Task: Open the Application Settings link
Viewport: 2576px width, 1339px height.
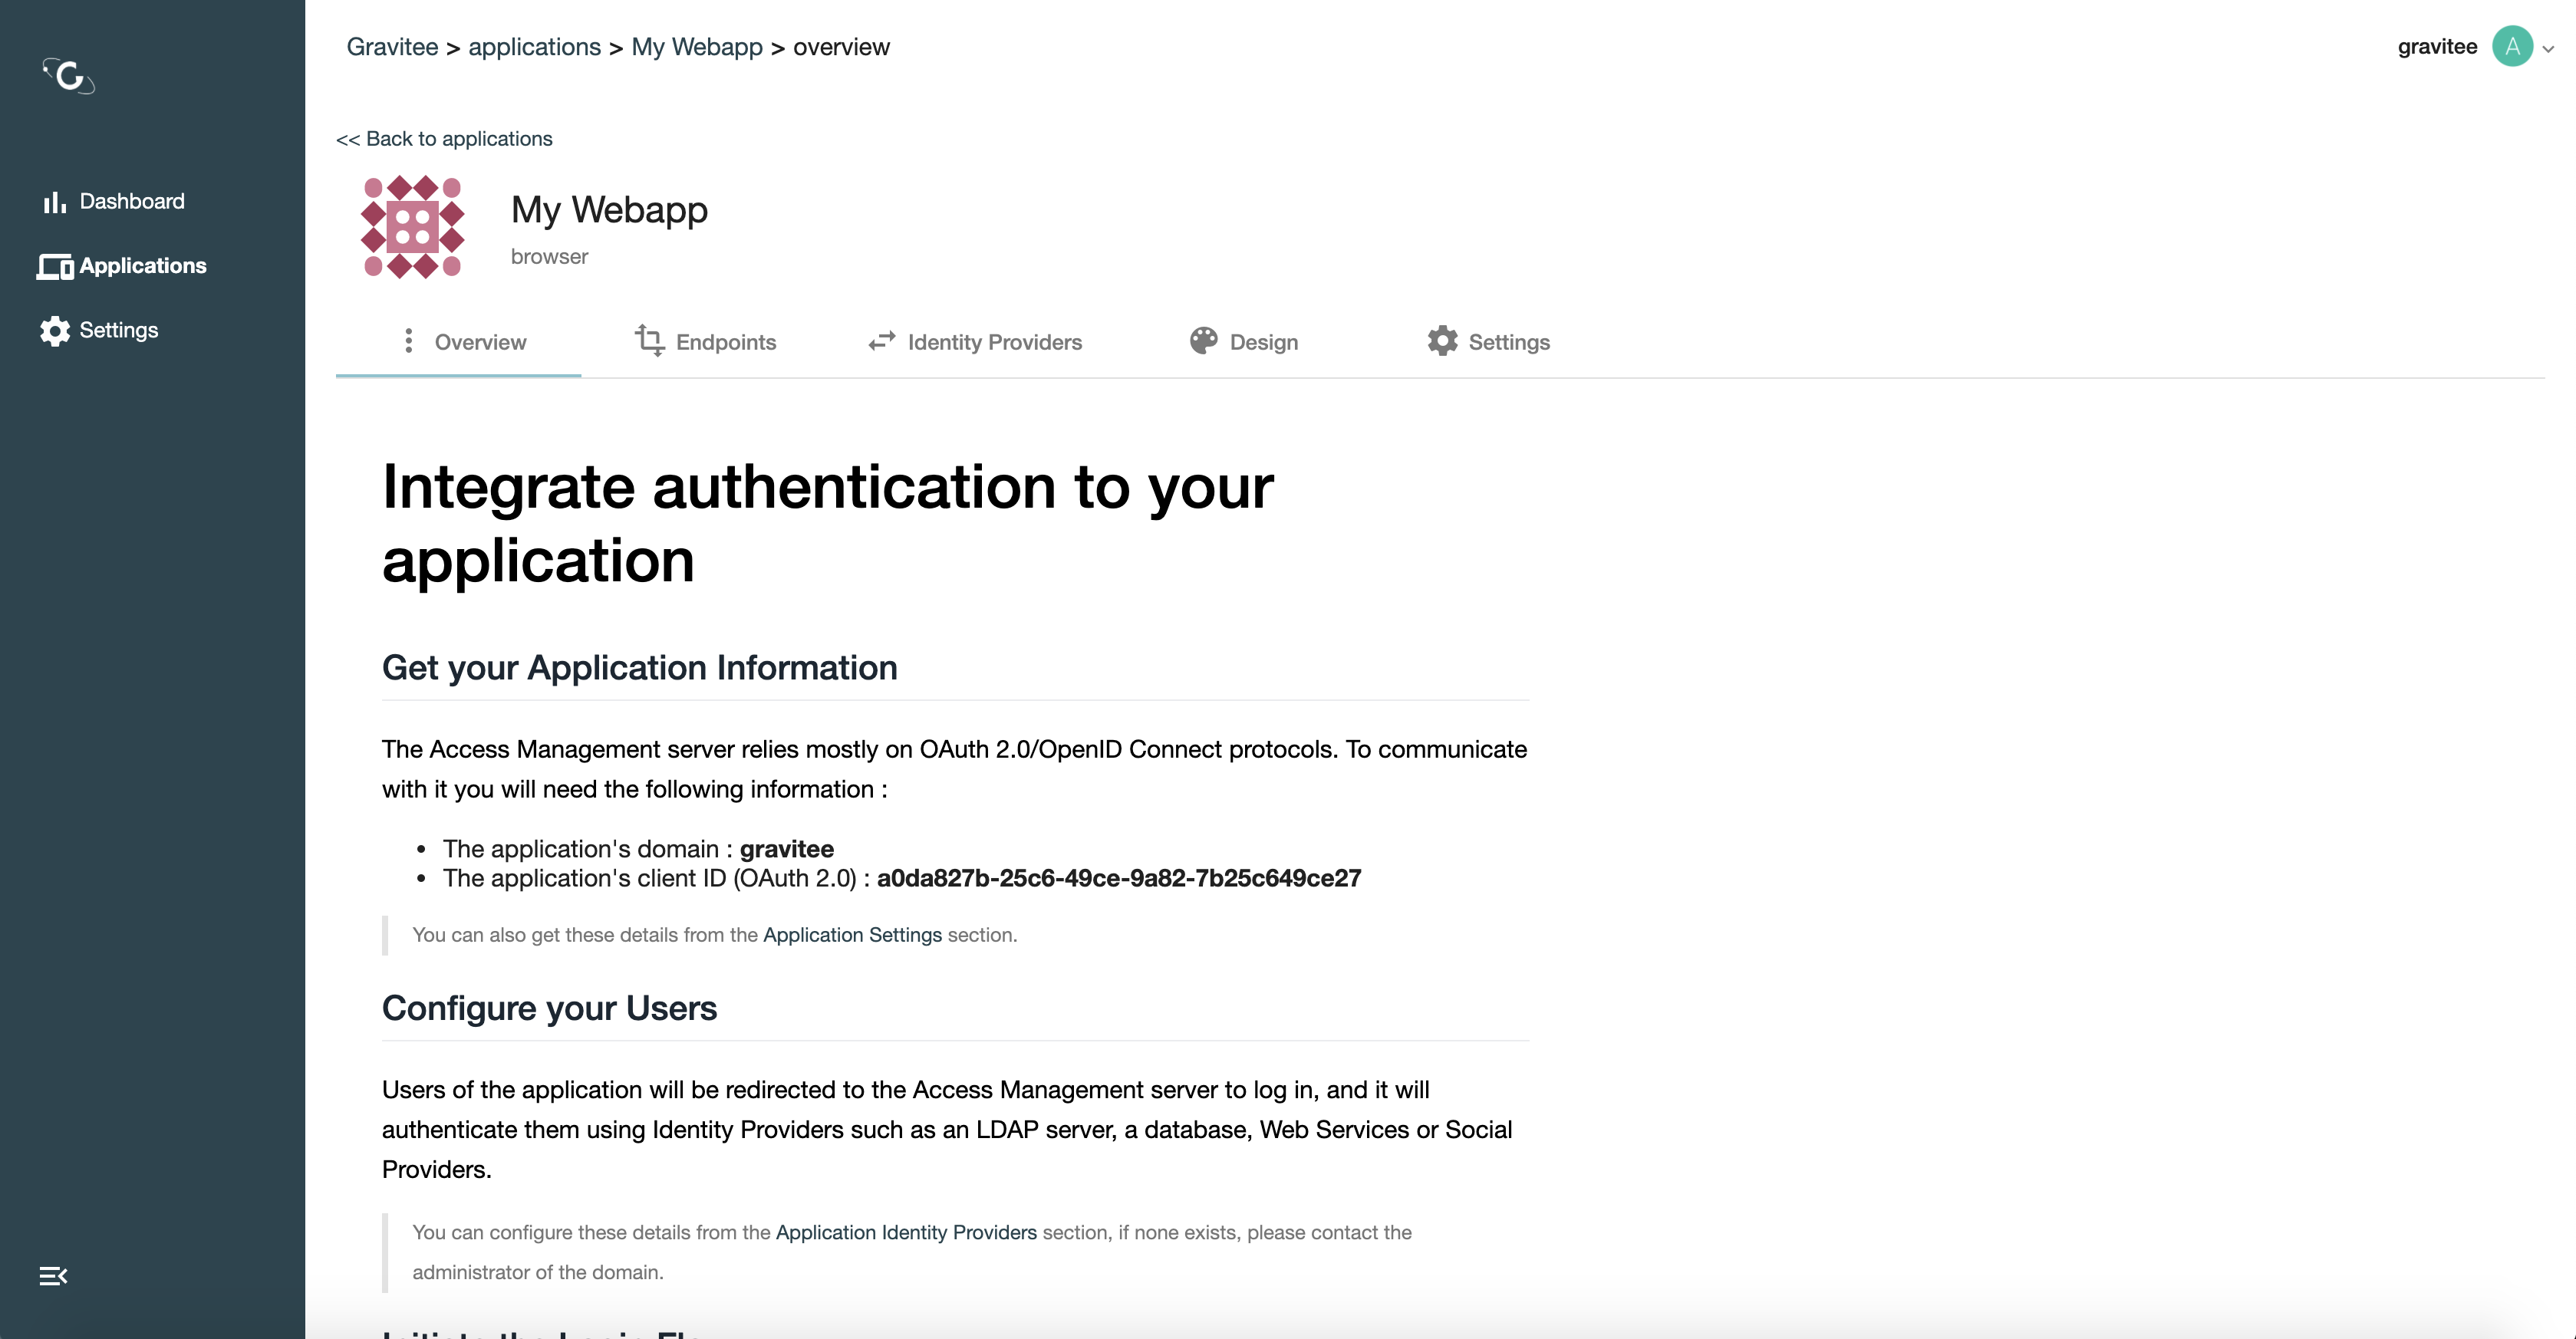Action: click(852, 935)
